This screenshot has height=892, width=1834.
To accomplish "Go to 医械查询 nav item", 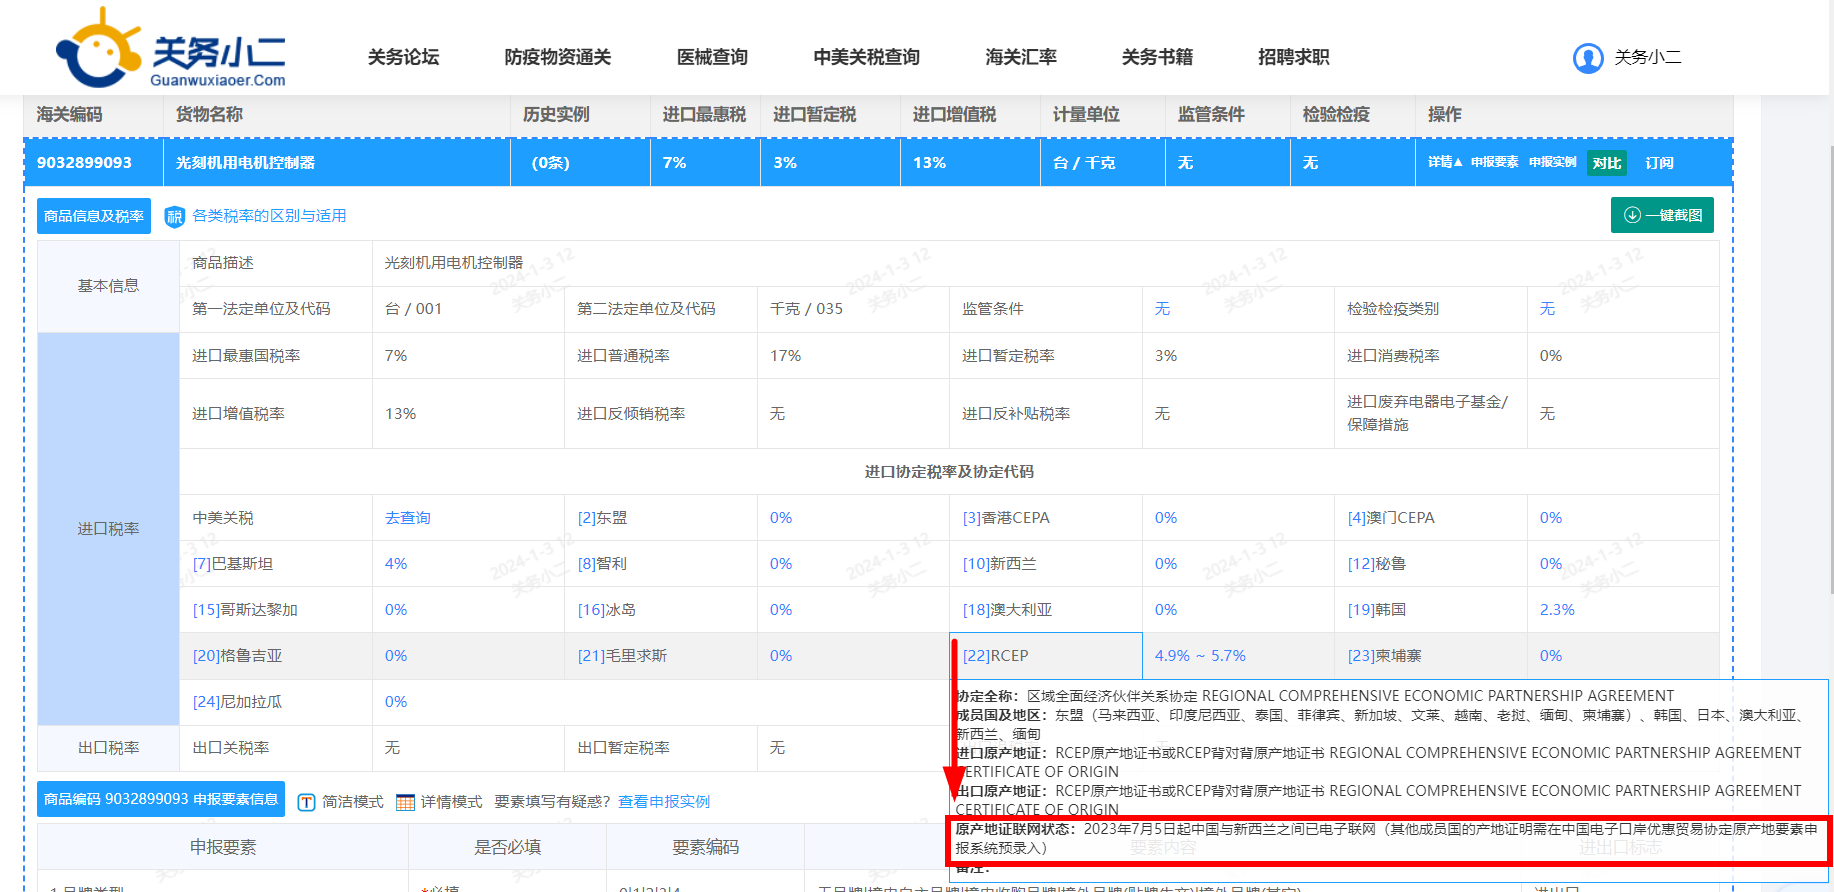I will pyautogui.click(x=712, y=57).
